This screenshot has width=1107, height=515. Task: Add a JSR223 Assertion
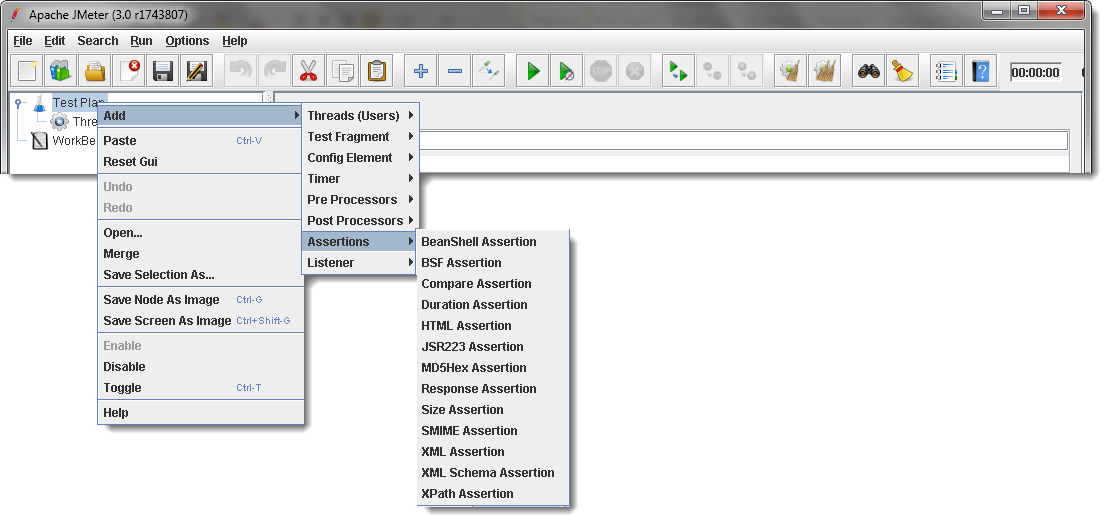tap(493, 347)
